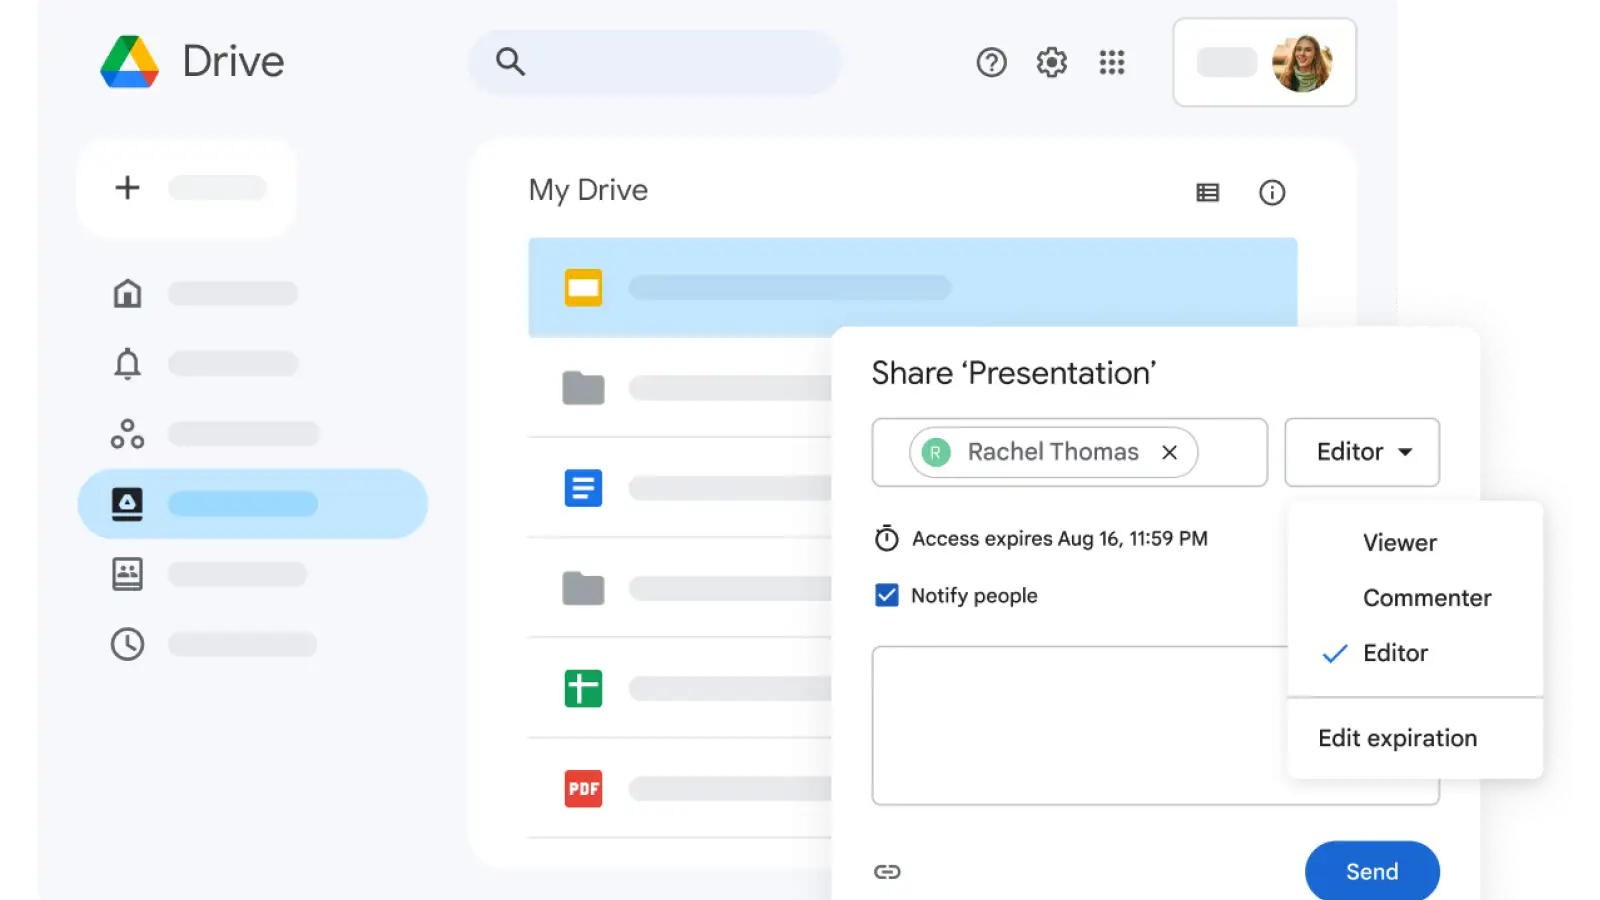Click the search magnifier icon

[x=510, y=62]
